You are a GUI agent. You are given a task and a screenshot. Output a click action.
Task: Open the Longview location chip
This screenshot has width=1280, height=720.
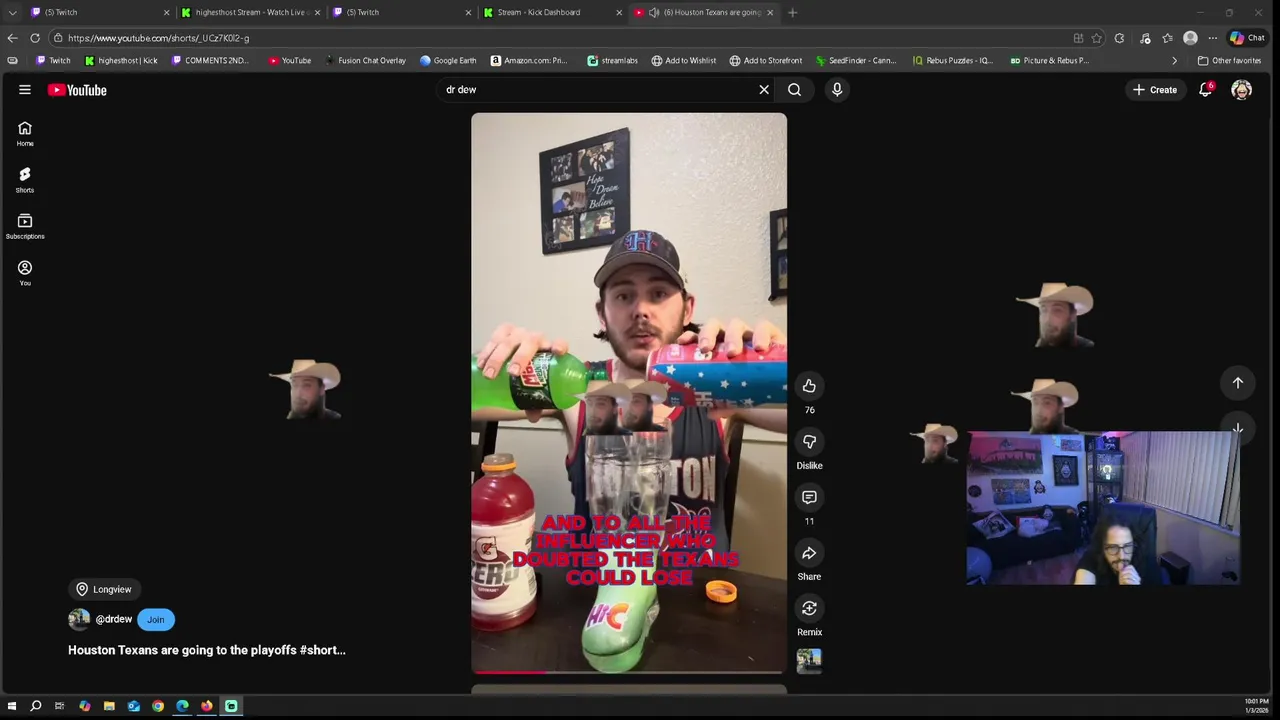click(x=104, y=590)
